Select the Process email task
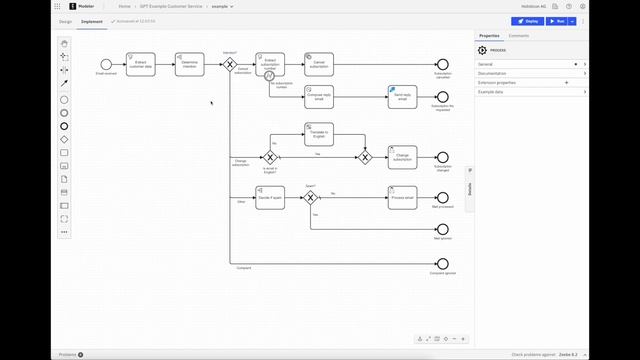640x360 pixels. pyautogui.click(x=402, y=198)
